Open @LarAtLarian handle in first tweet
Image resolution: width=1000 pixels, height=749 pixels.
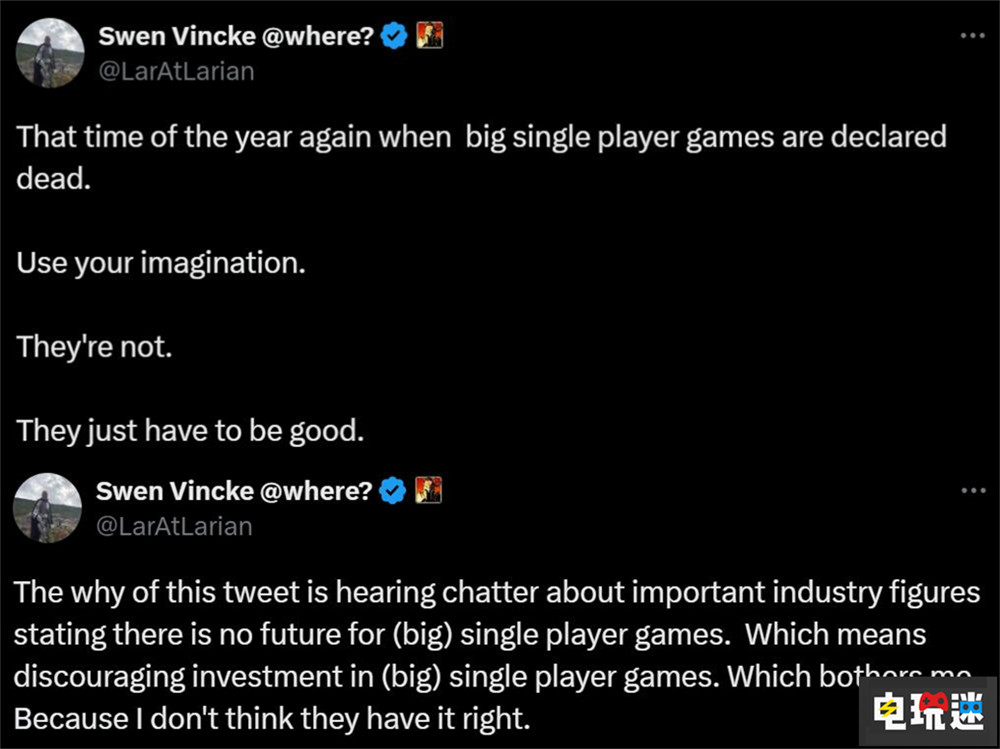[175, 71]
